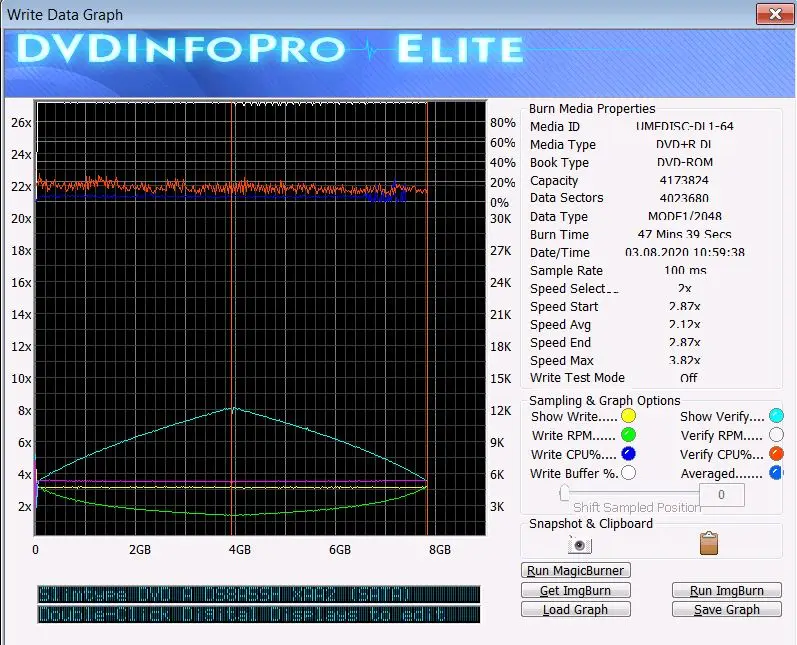Click the Media ID value UMEDISC-DL1-64
797x645 pixels.
[685, 126]
